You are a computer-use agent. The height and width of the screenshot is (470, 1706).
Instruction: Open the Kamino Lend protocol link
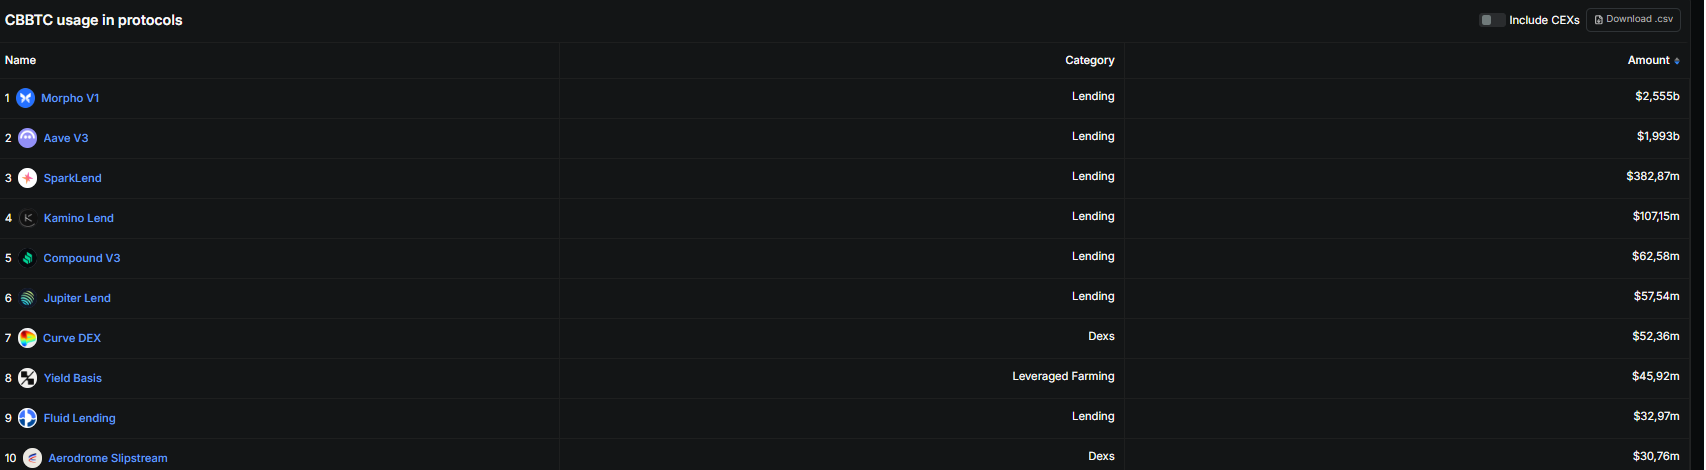(79, 218)
